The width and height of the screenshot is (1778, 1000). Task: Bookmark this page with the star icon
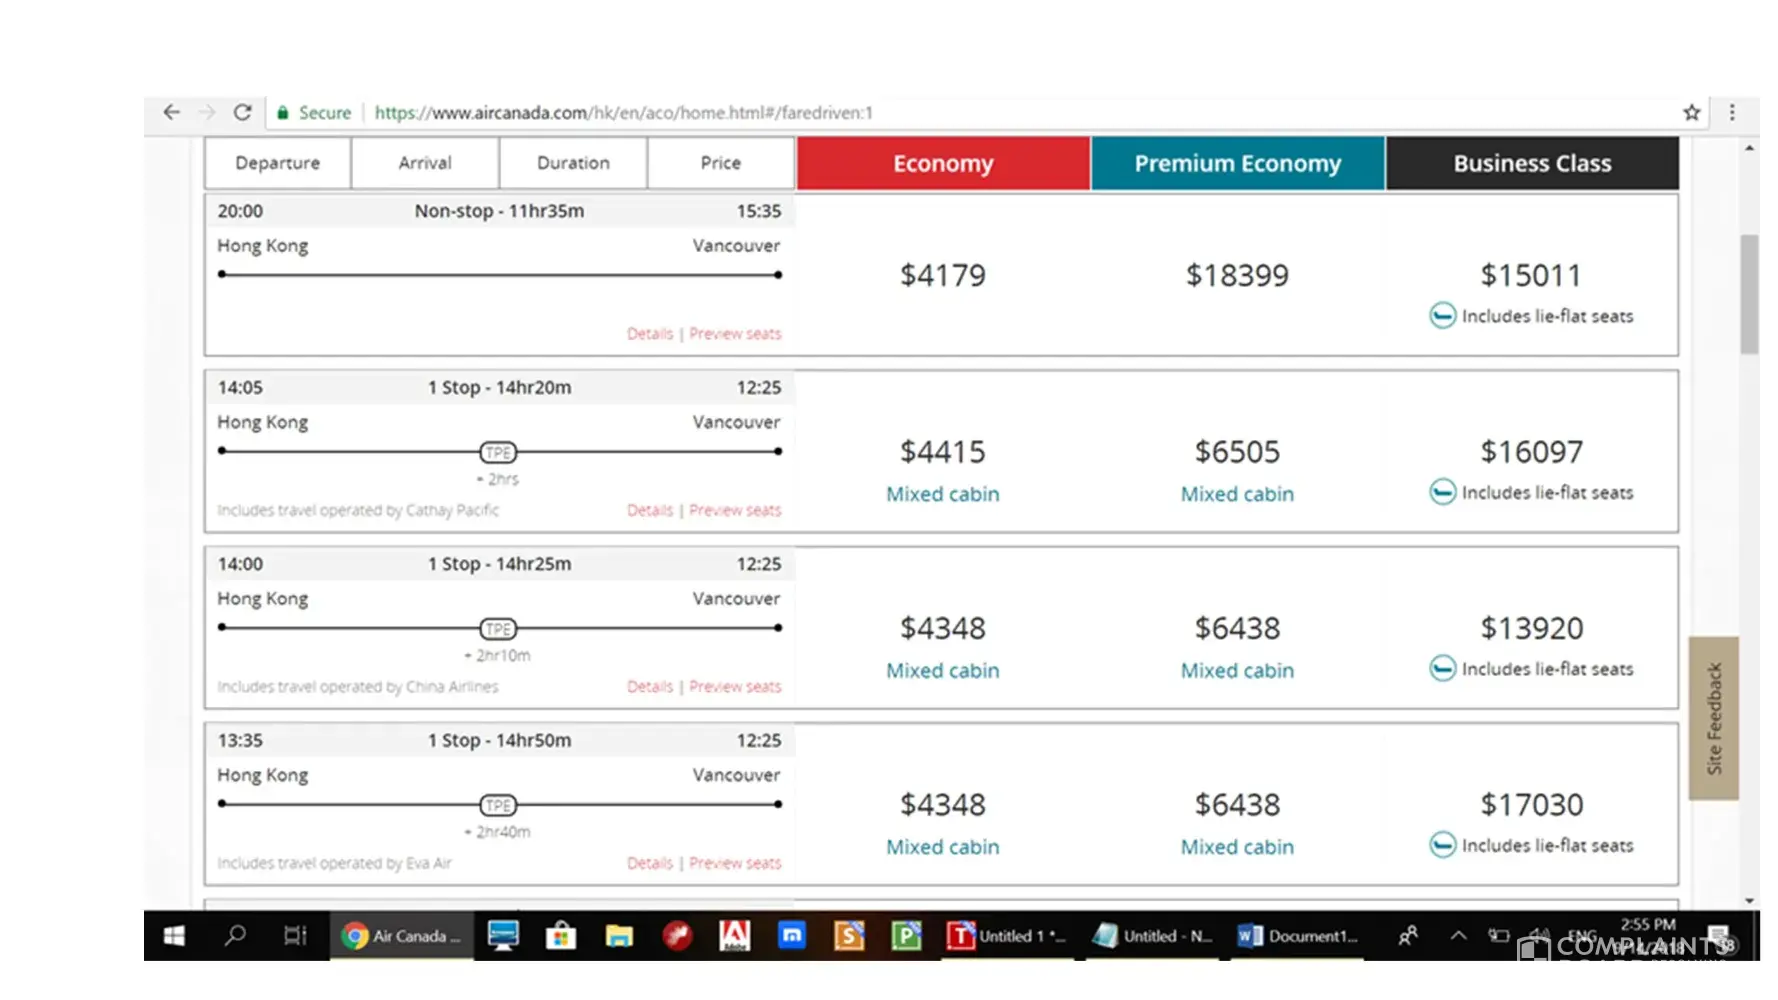pyautogui.click(x=1691, y=113)
